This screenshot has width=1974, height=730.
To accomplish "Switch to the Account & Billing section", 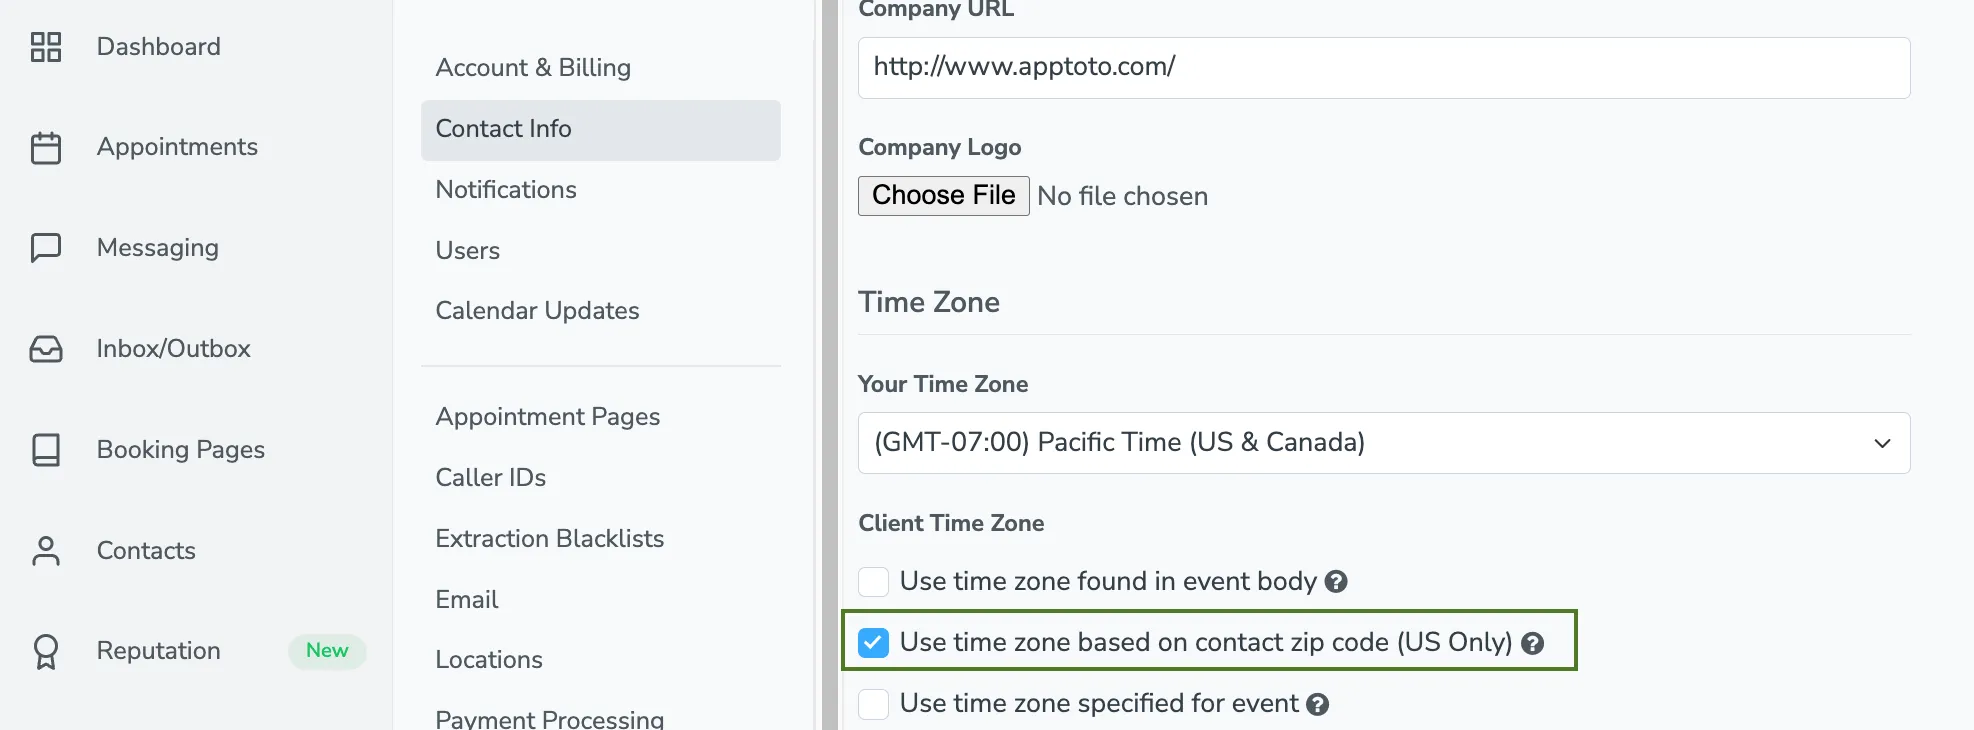I will pyautogui.click(x=533, y=68).
